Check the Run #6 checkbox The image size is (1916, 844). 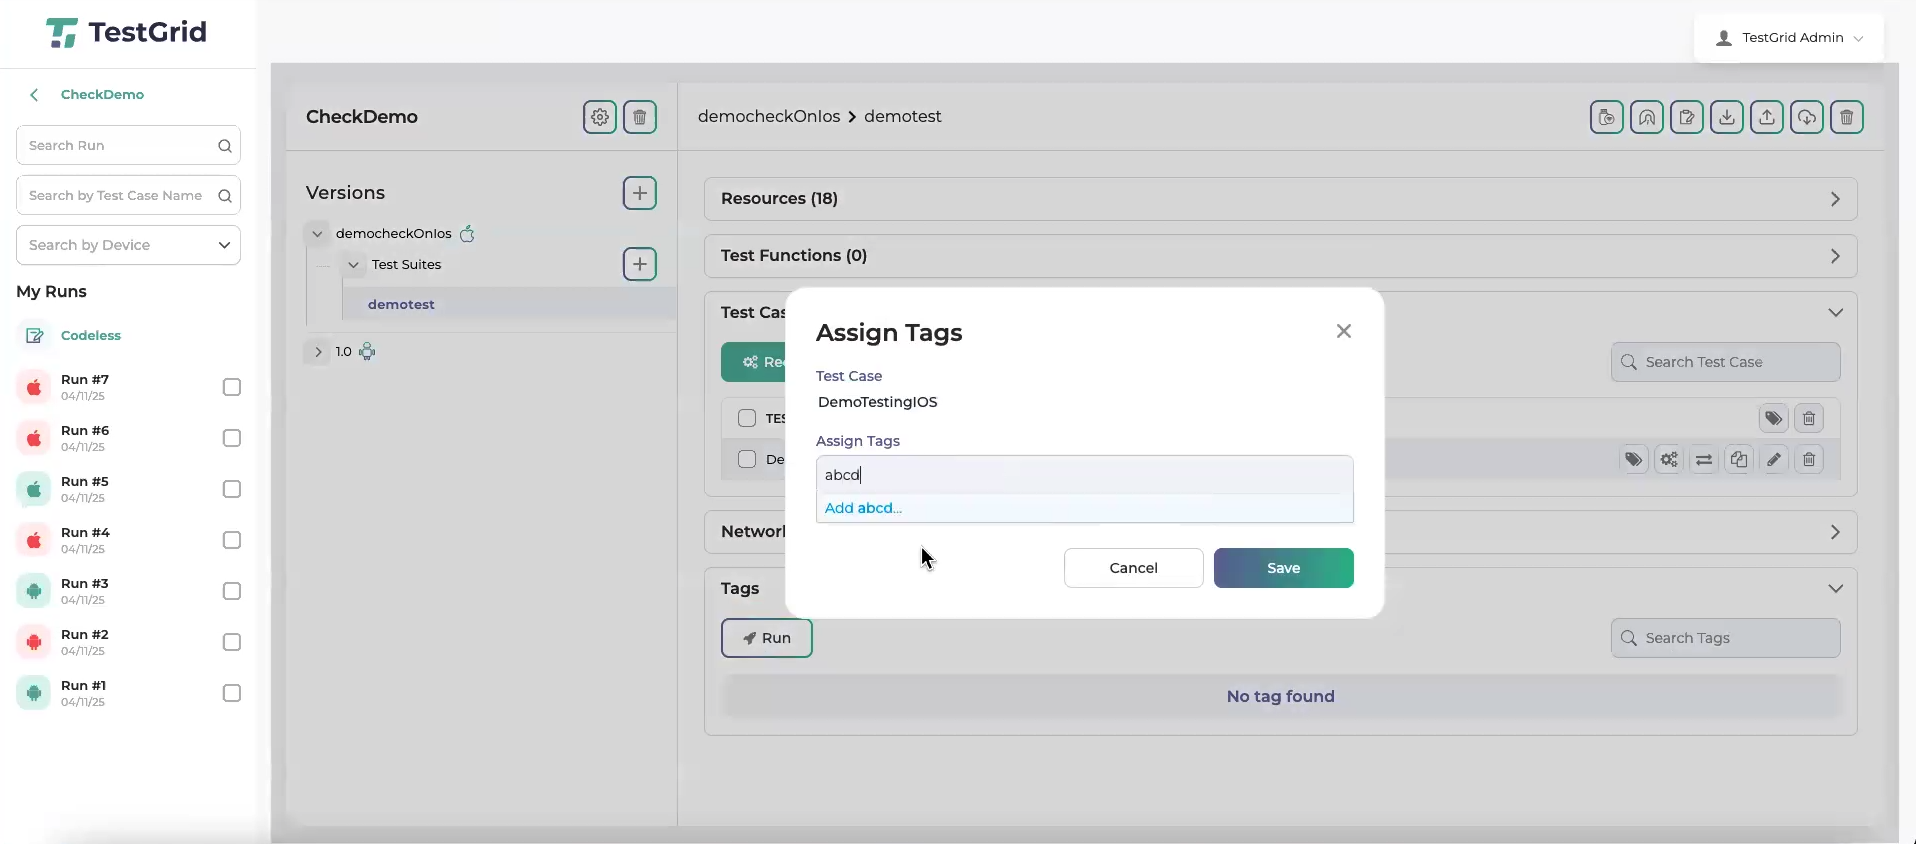[x=232, y=438]
